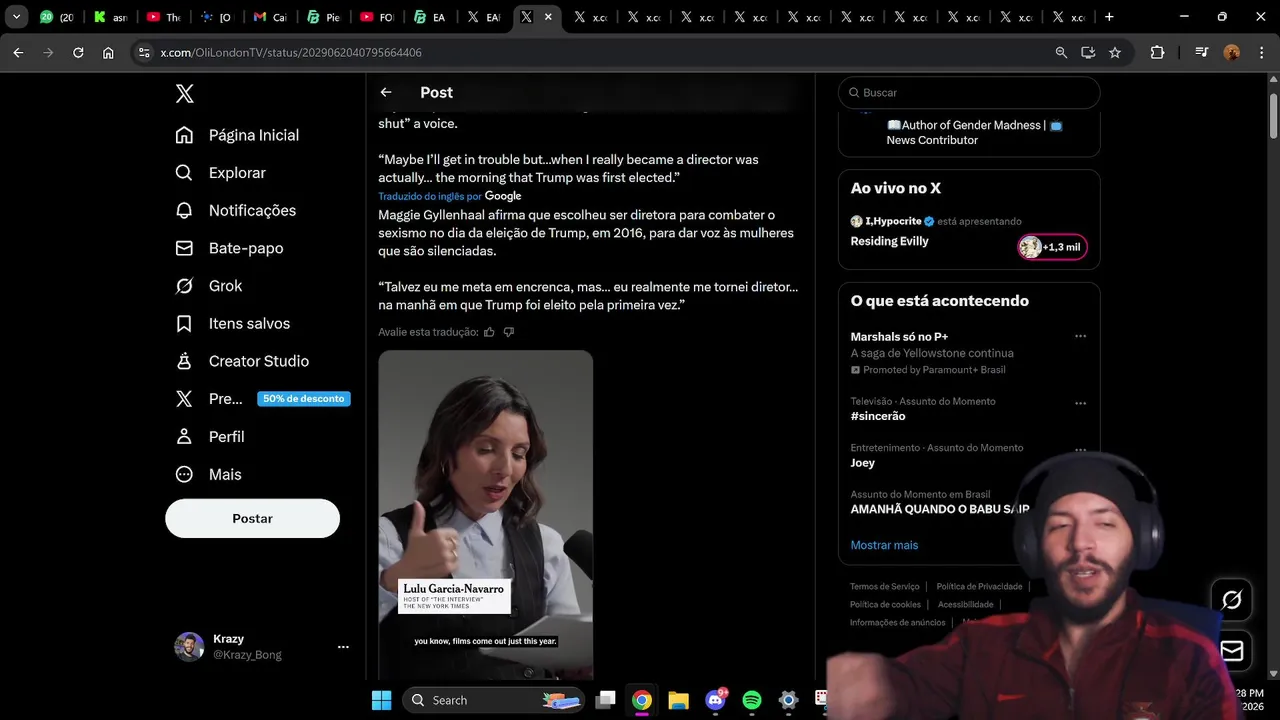Viewport: 1280px width, 720px height.
Task: Click the address bar URL
Action: point(291,53)
